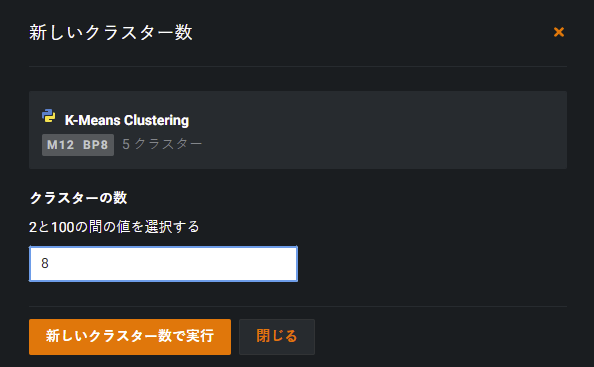The image size is (594, 367).
Task: Click the M12 model badge
Action: pyautogui.click(x=61, y=145)
